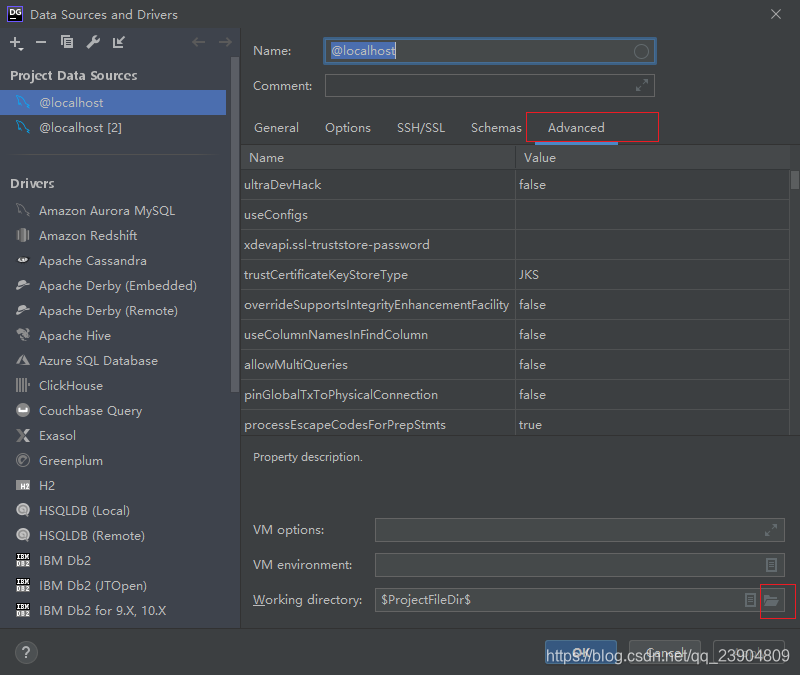Switch to the Advanced tab
This screenshot has width=800, height=675.
point(576,128)
